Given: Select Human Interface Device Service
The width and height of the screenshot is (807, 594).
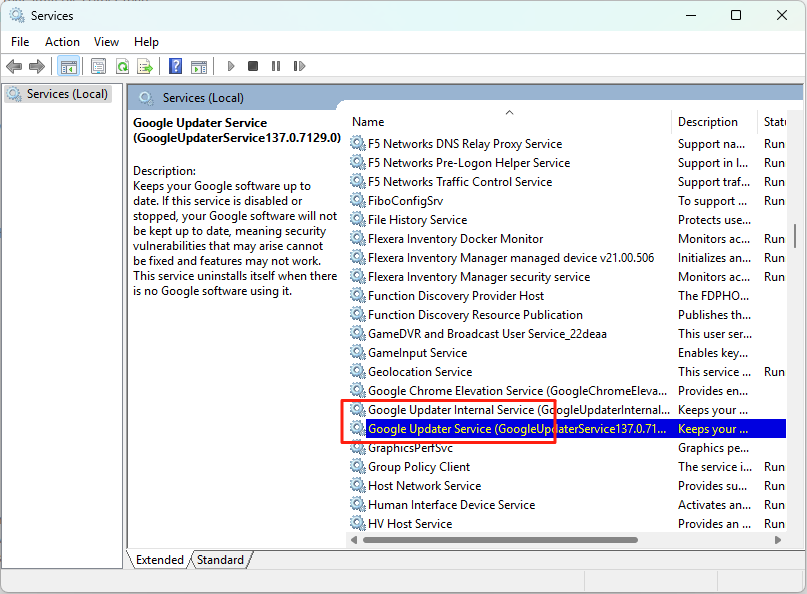Looking at the screenshot, I should click(451, 505).
